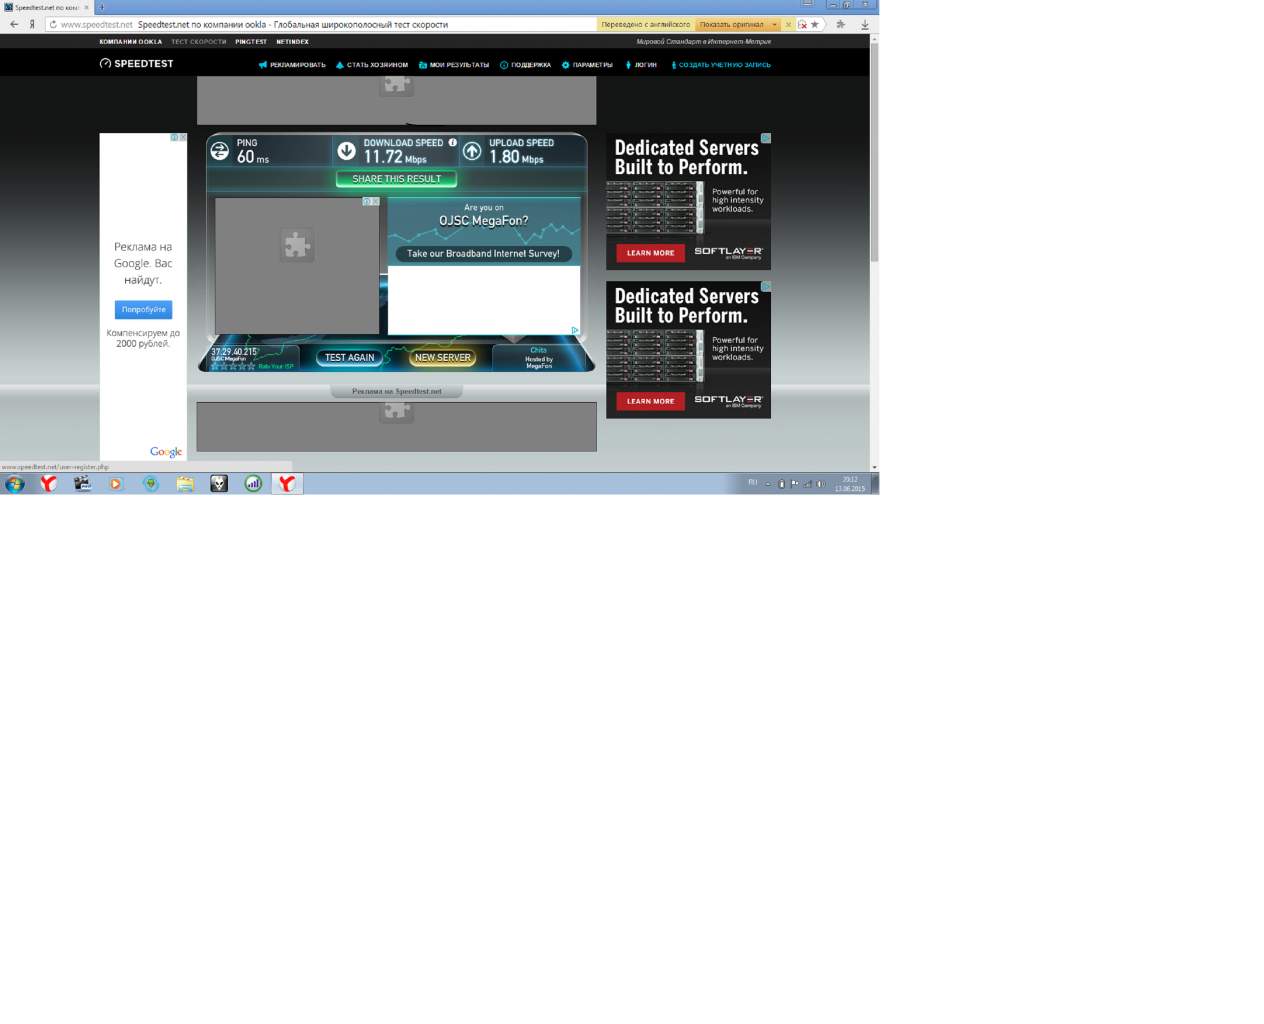Click the address bar showing www.speedtest.net
1264x1024 pixels.
320,24
